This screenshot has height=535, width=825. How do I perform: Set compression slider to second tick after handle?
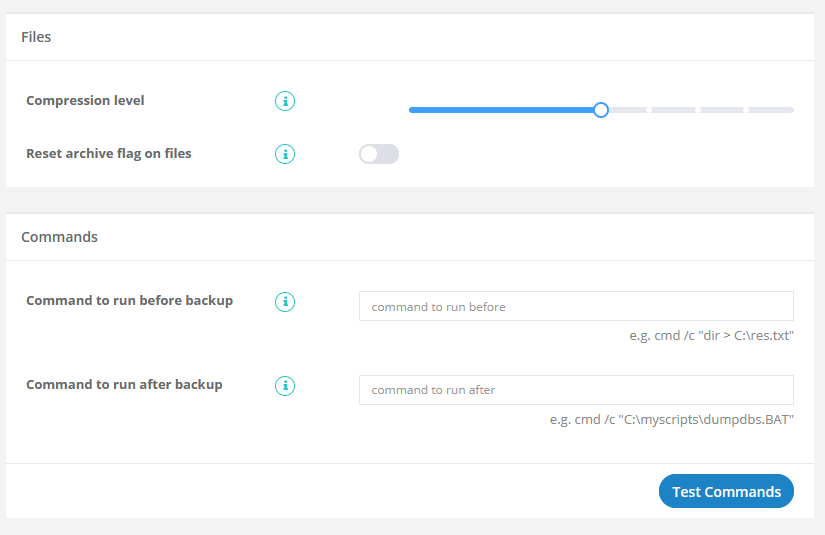coord(697,110)
